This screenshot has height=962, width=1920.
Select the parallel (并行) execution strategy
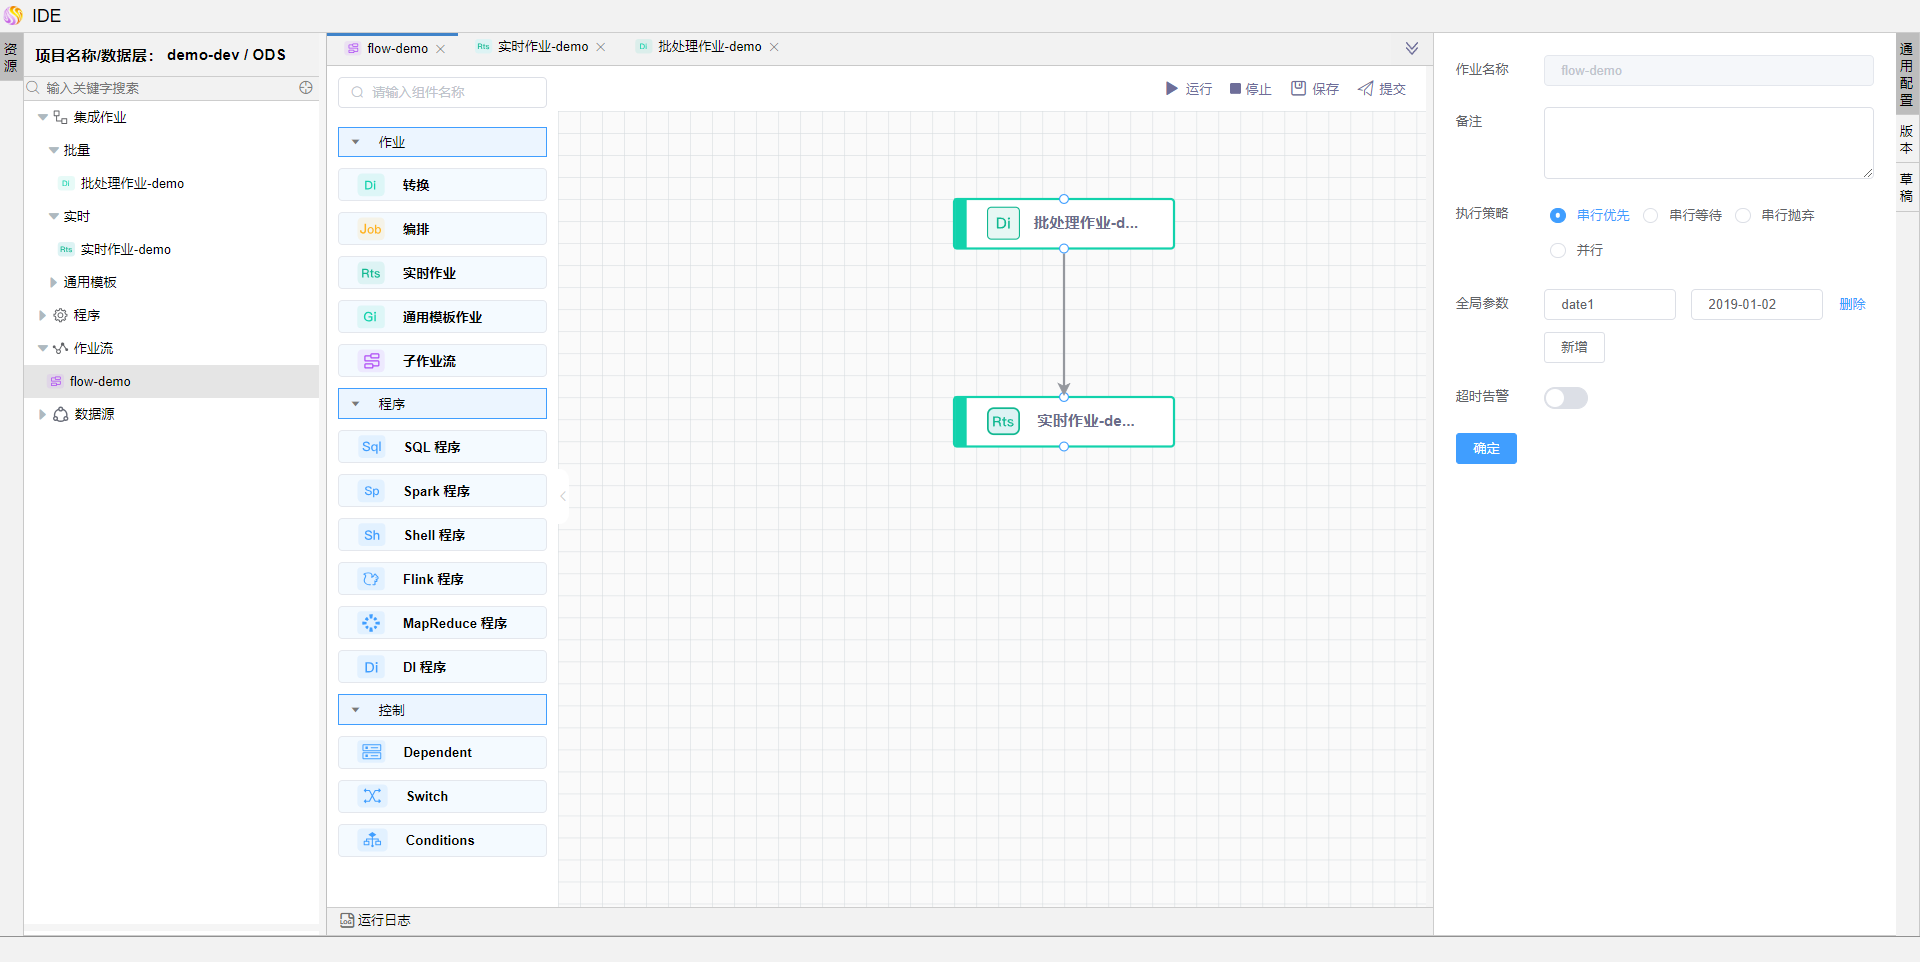coord(1557,250)
